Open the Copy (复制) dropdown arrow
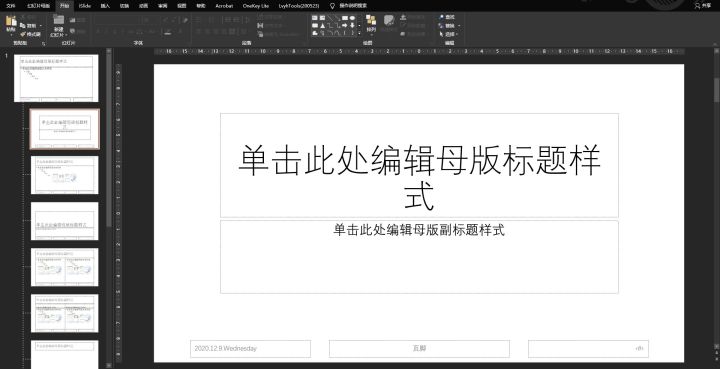Screen dimensions: 720x369 point(41,26)
